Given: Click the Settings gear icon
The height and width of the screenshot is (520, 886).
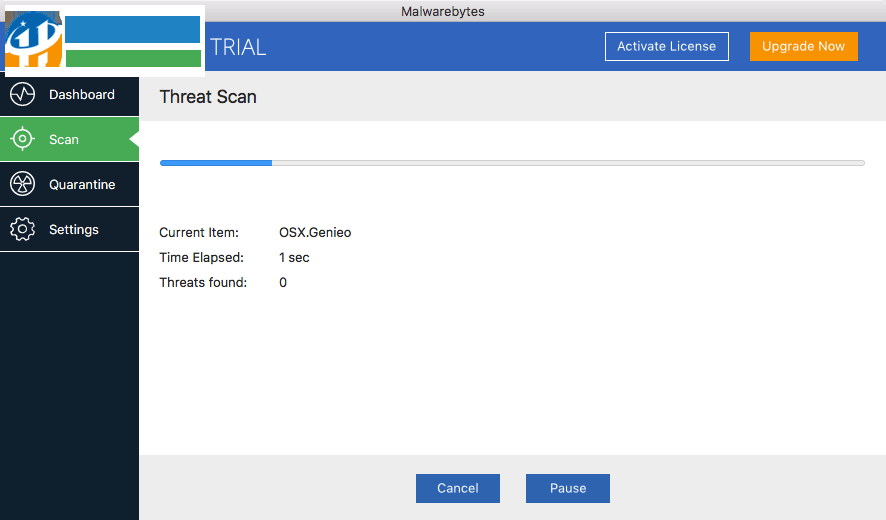Looking at the screenshot, I should tap(23, 229).
